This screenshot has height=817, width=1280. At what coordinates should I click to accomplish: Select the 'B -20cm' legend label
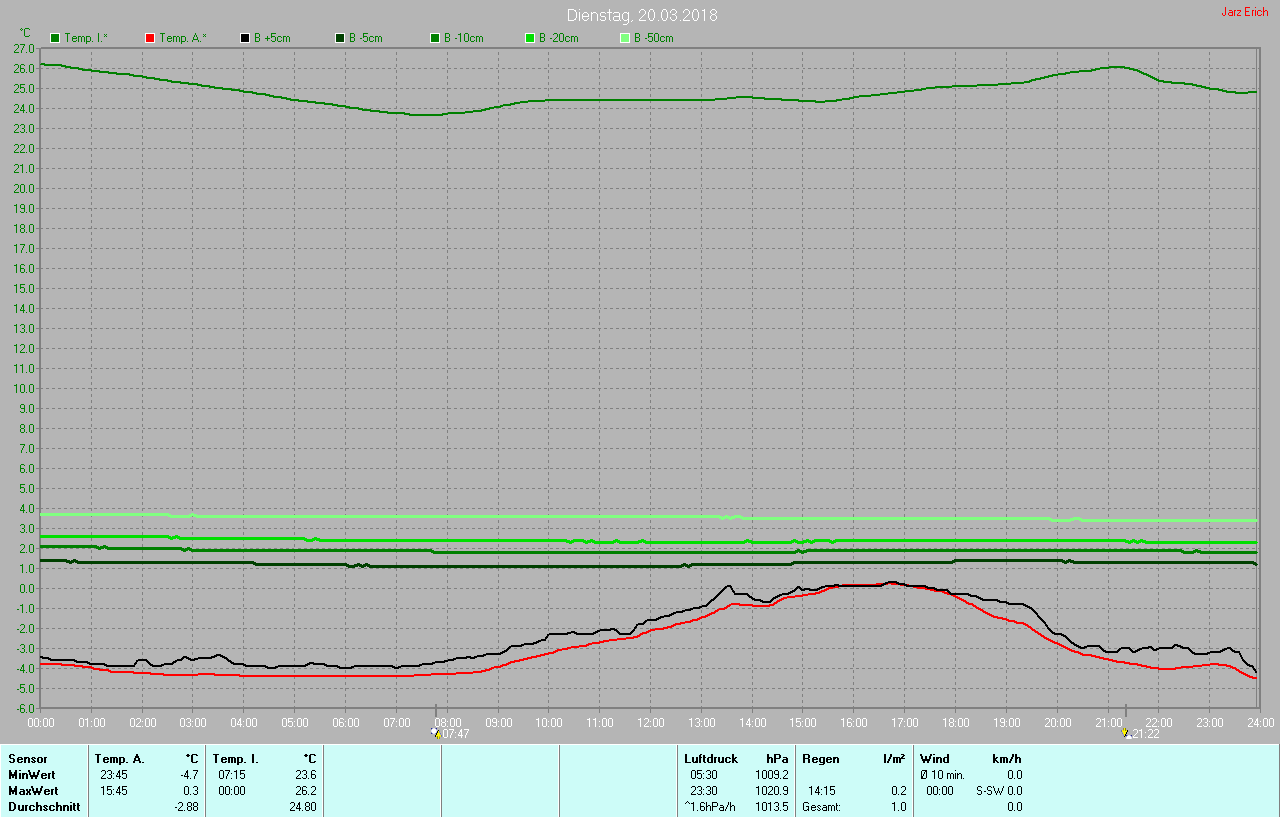click(559, 38)
